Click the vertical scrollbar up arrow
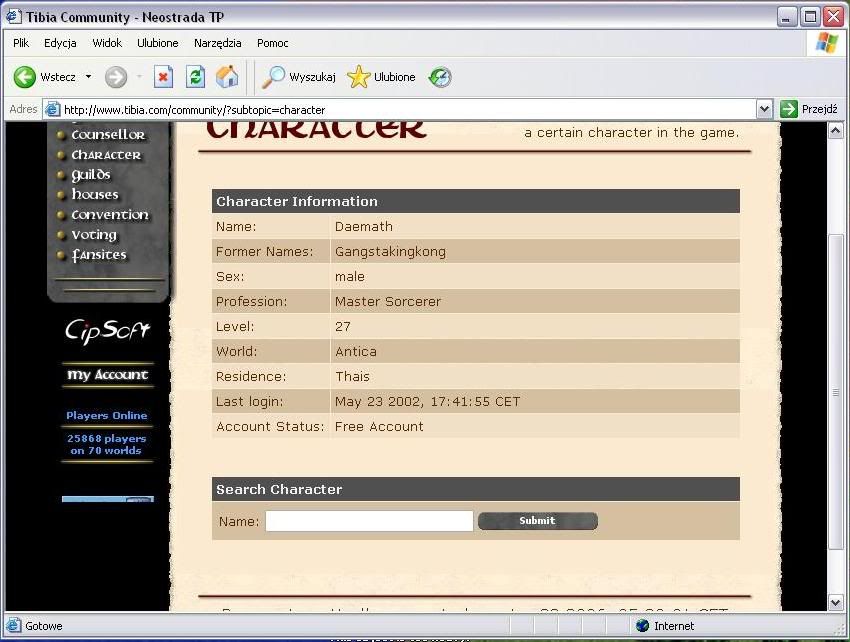 point(835,131)
